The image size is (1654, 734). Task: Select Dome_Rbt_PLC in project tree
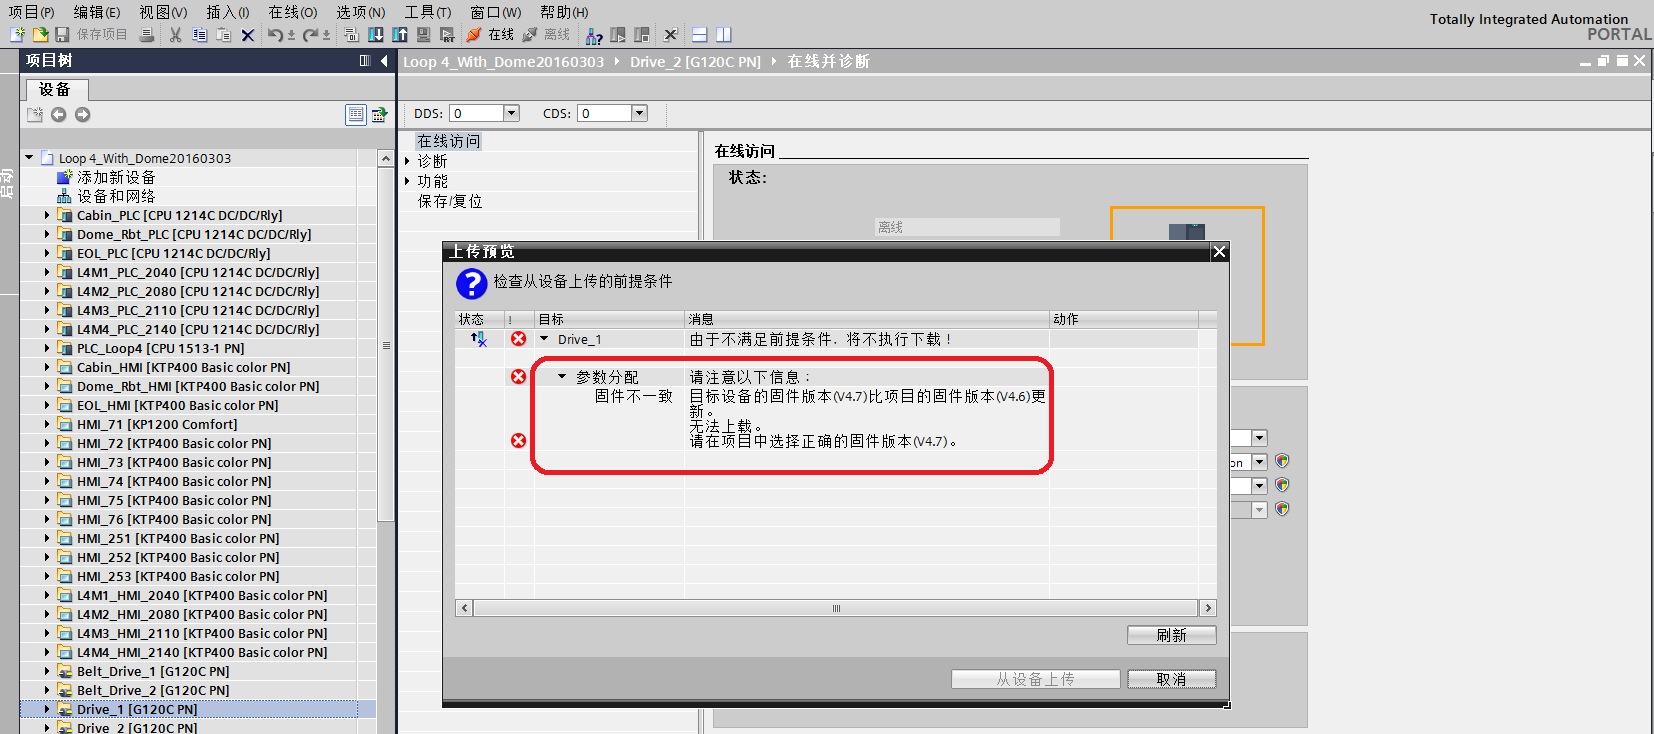tap(194, 234)
